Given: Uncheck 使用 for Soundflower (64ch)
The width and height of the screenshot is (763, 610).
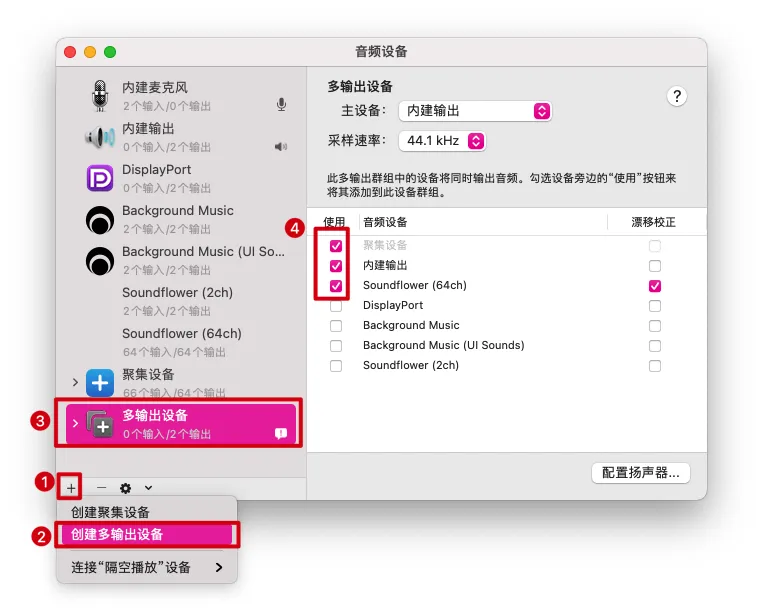Looking at the screenshot, I should coord(336,286).
